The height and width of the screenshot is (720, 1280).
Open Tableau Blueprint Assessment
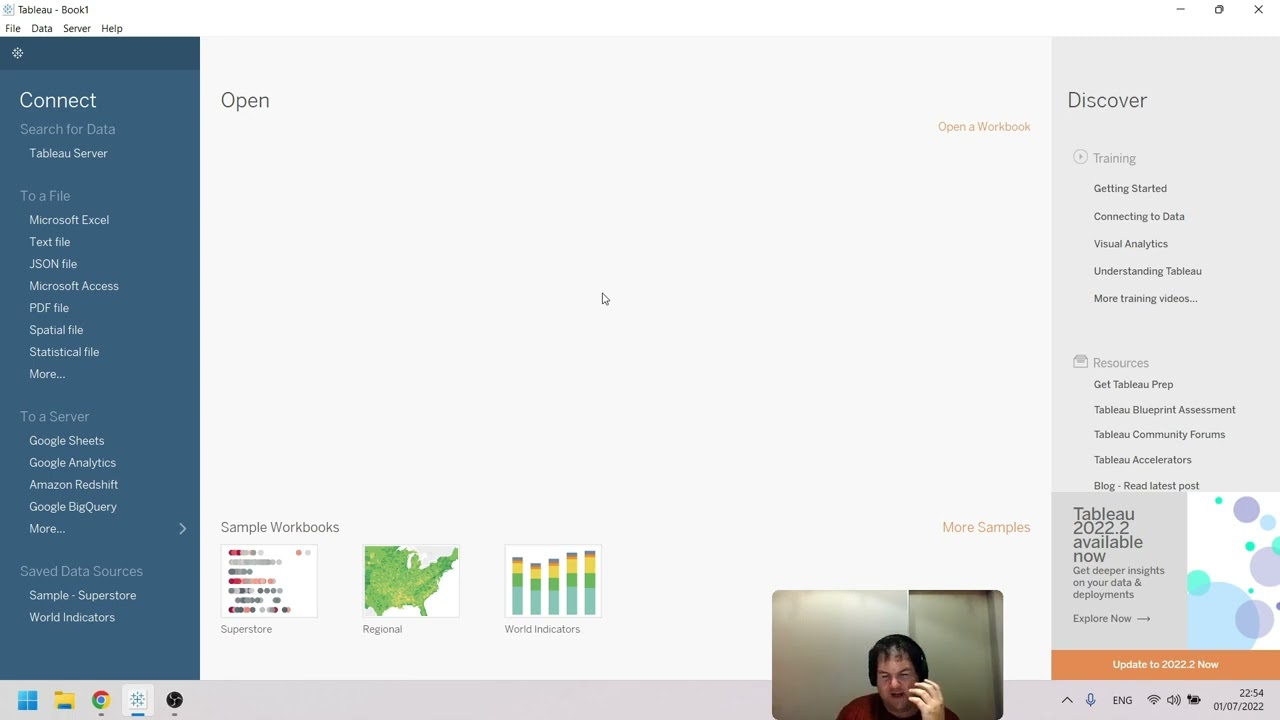click(x=1165, y=410)
